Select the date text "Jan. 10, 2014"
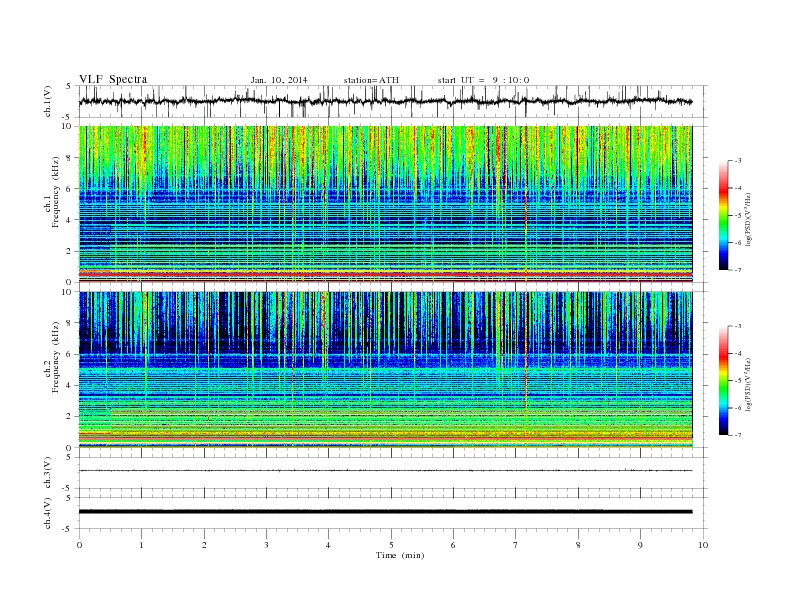792x612 pixels. pyautogui.click(x=279, y=80)
